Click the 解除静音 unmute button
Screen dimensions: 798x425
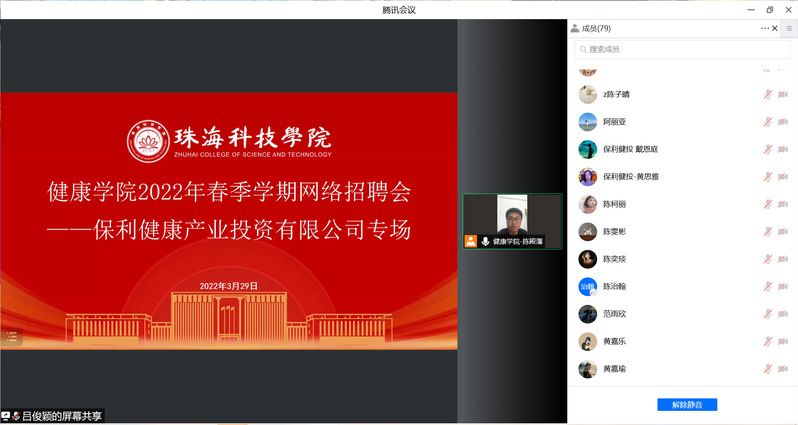point(687,405)
